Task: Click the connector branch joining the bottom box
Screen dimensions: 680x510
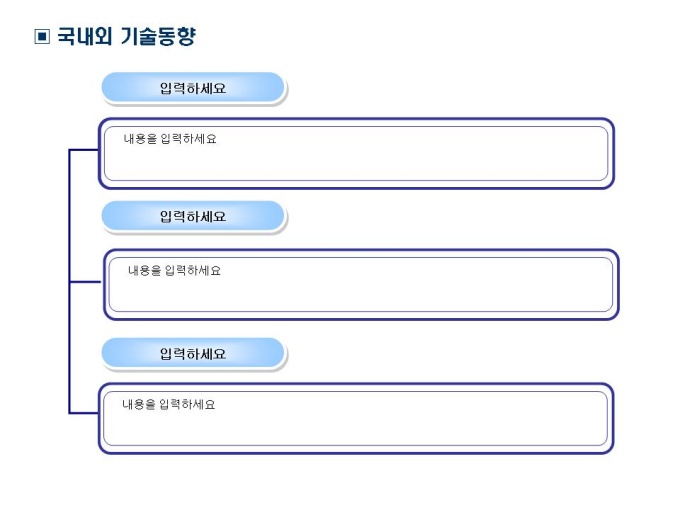Action: coord(84,412)
